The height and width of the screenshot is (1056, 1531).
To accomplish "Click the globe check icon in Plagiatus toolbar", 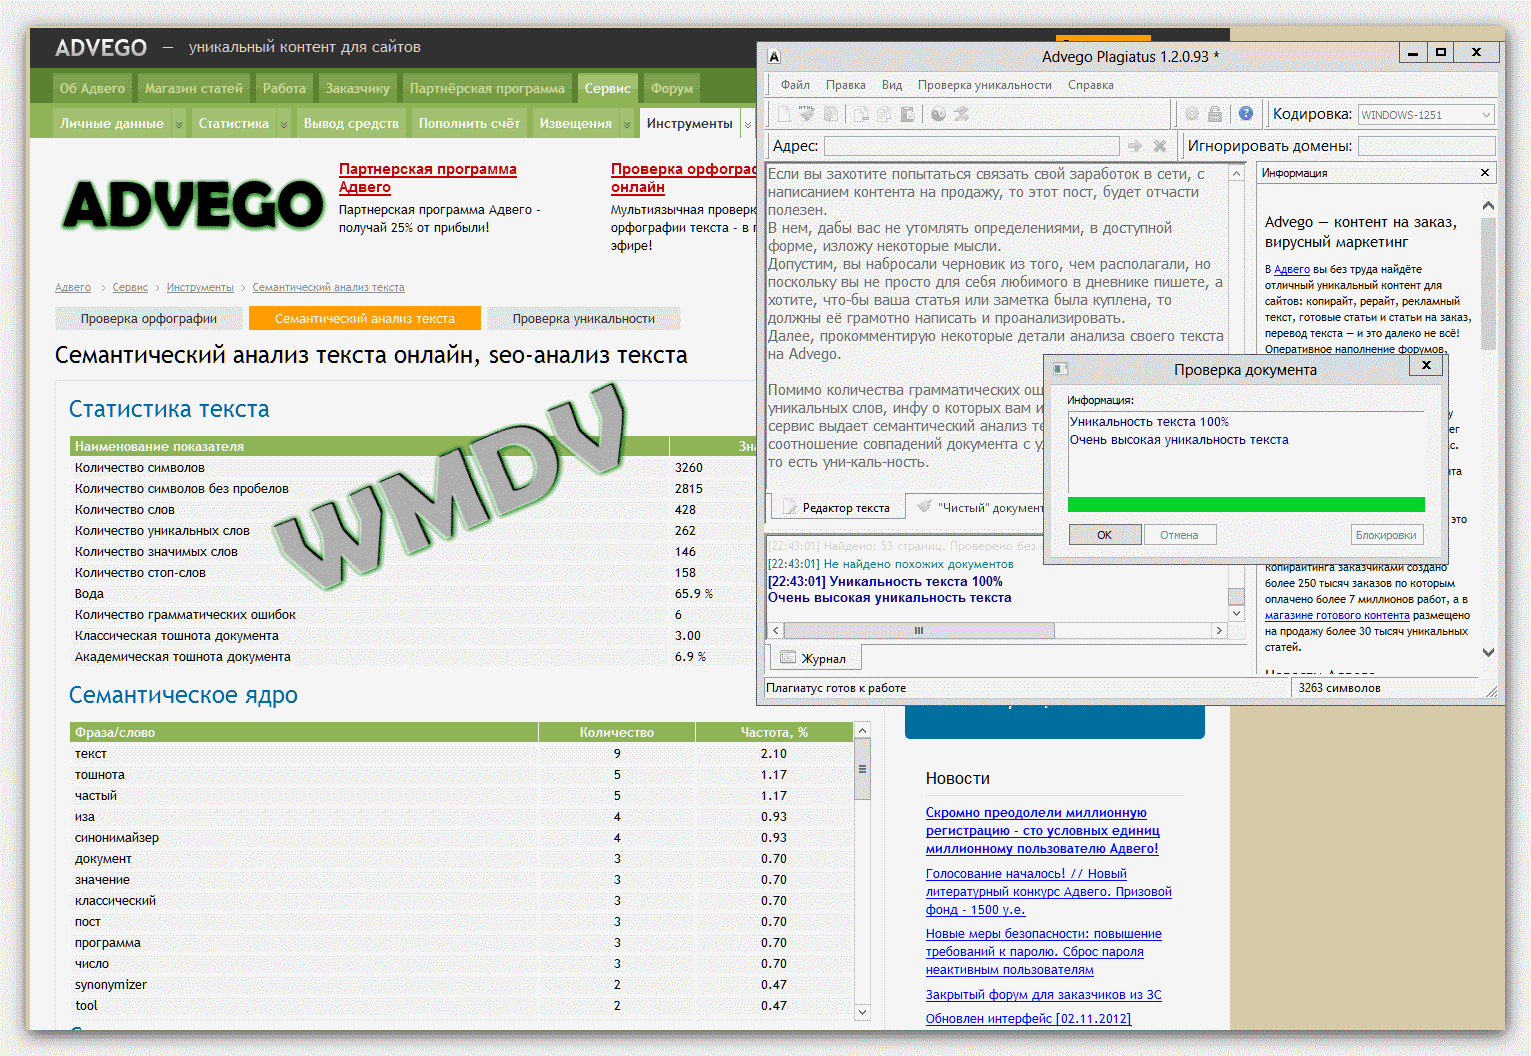I will 938,114.
